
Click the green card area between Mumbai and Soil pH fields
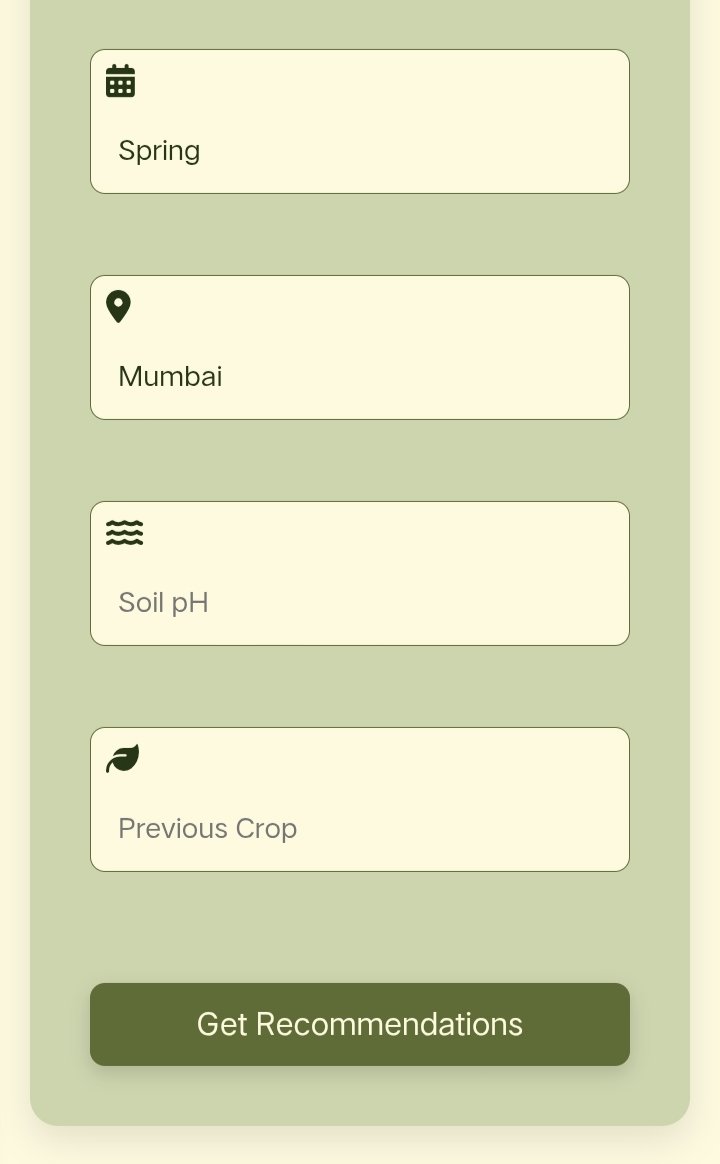(360, 460)
